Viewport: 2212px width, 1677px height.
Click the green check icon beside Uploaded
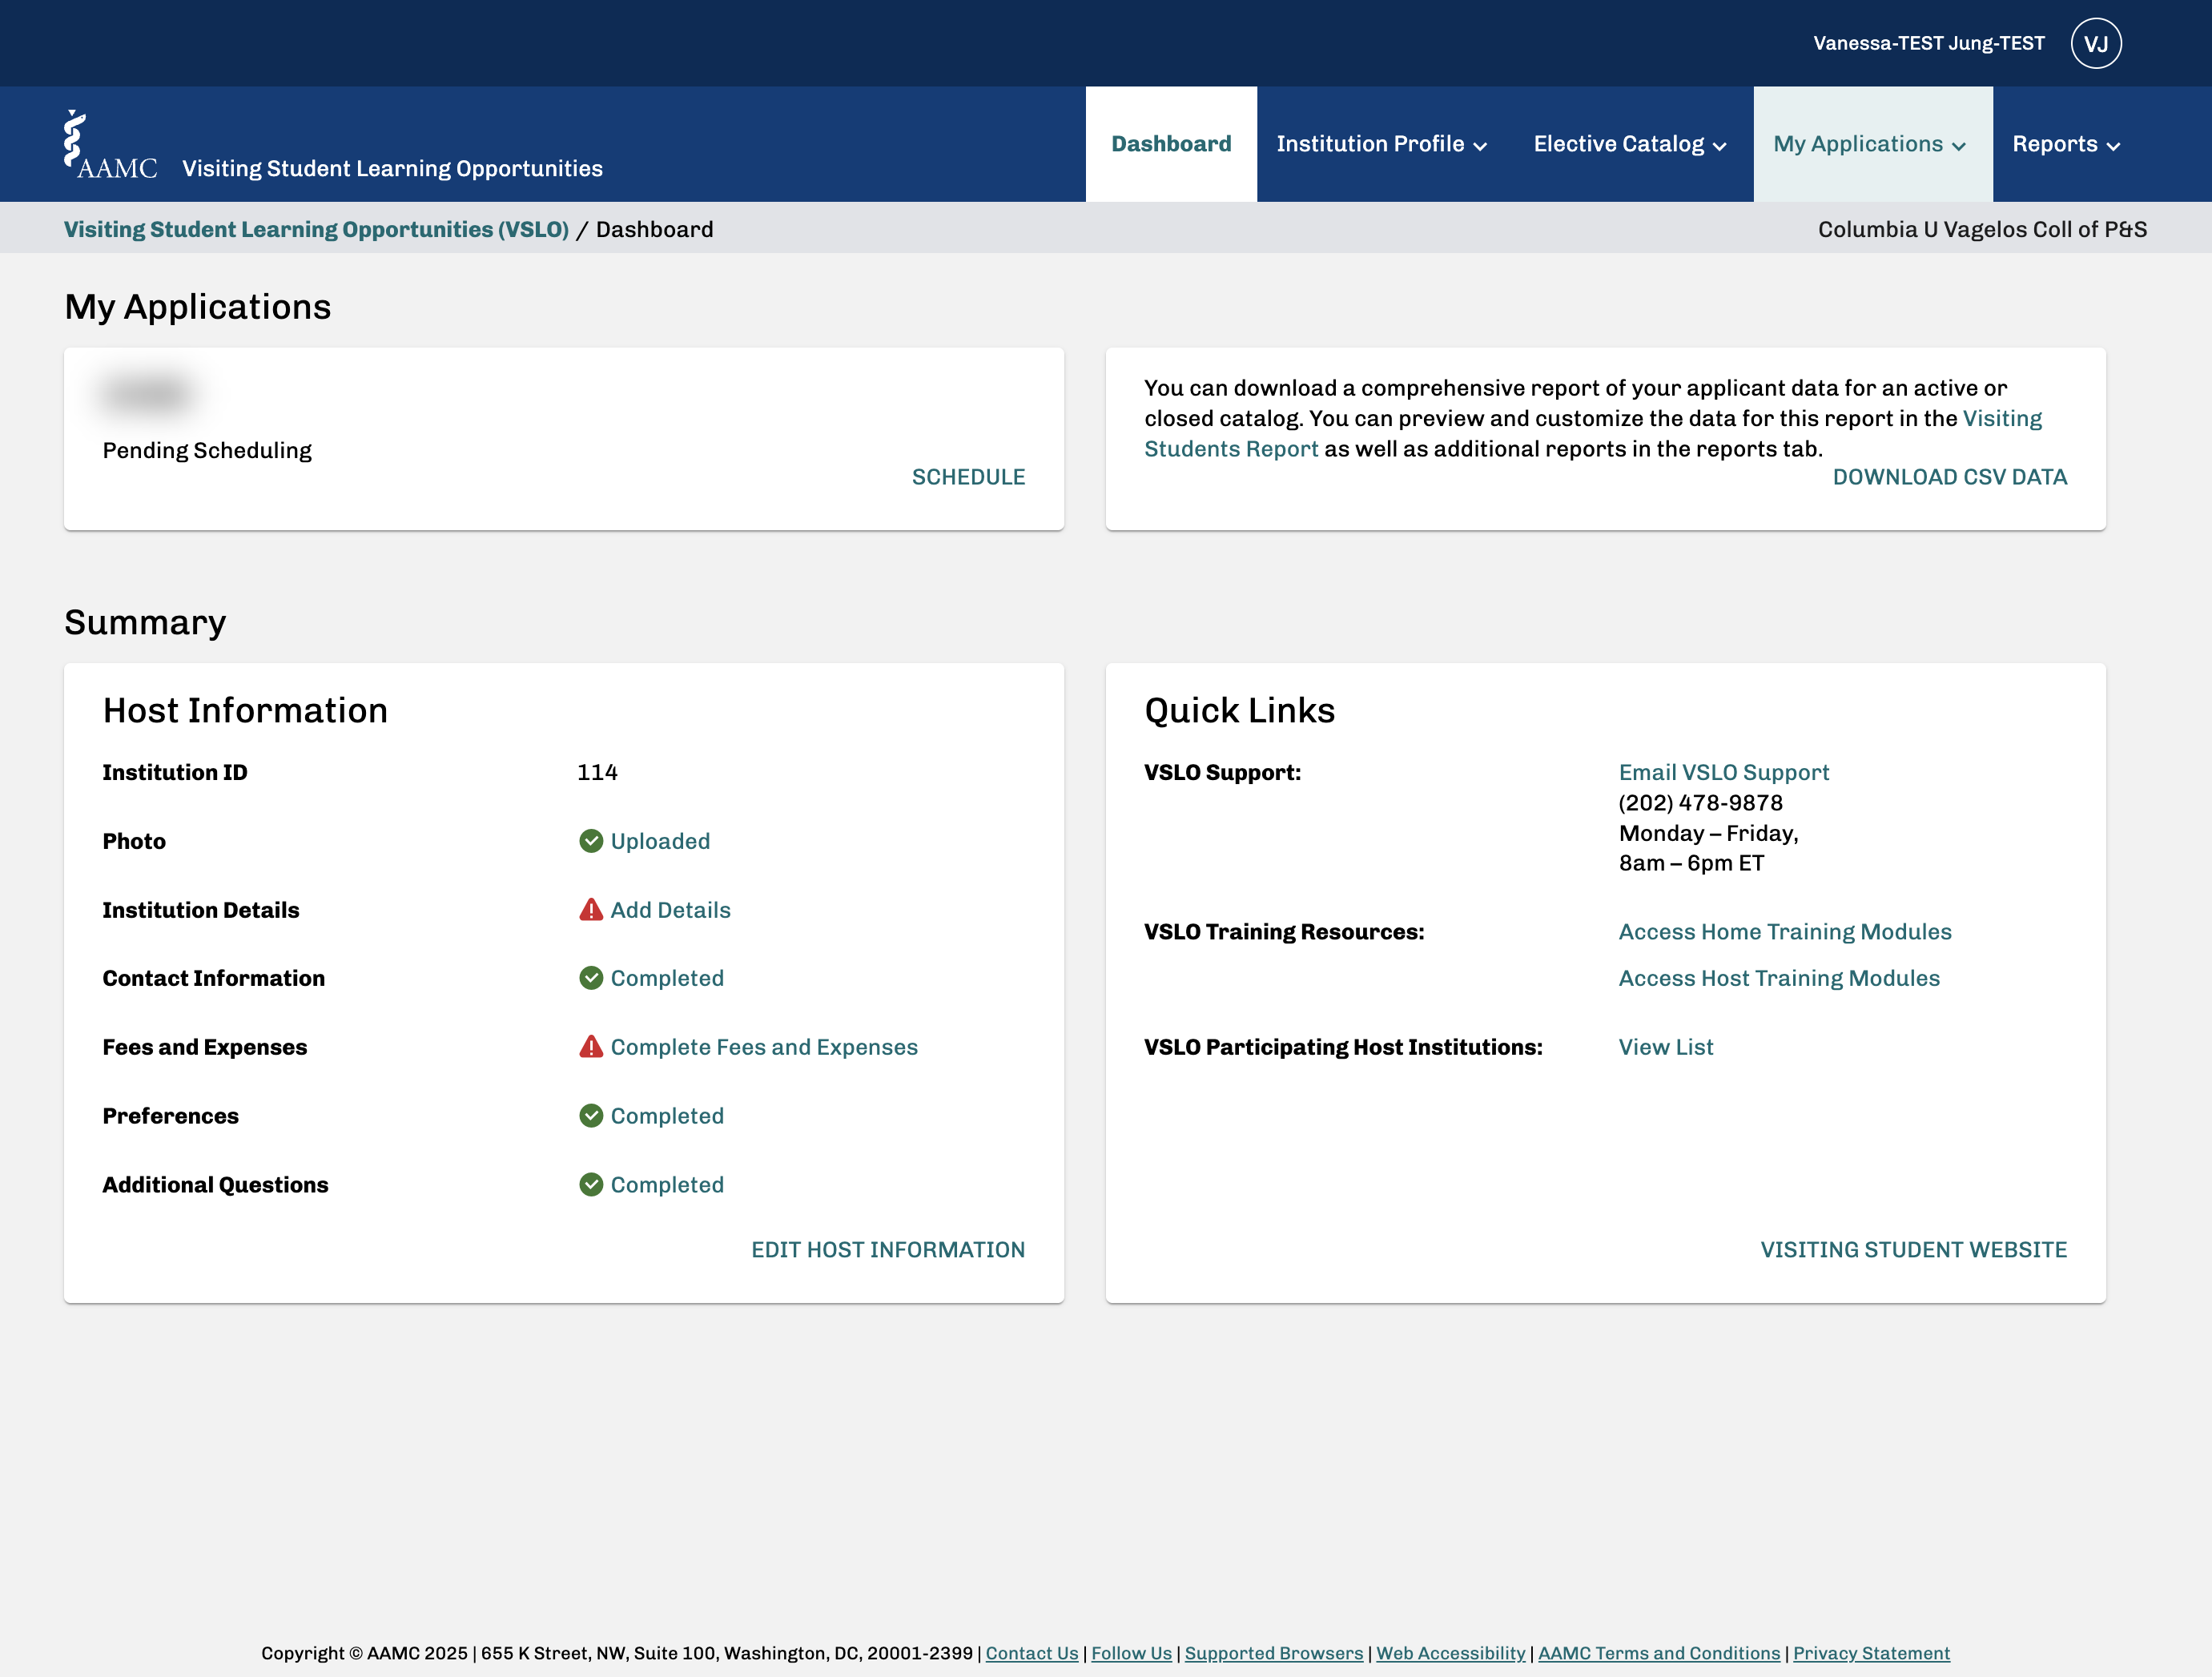pos(591,841)
